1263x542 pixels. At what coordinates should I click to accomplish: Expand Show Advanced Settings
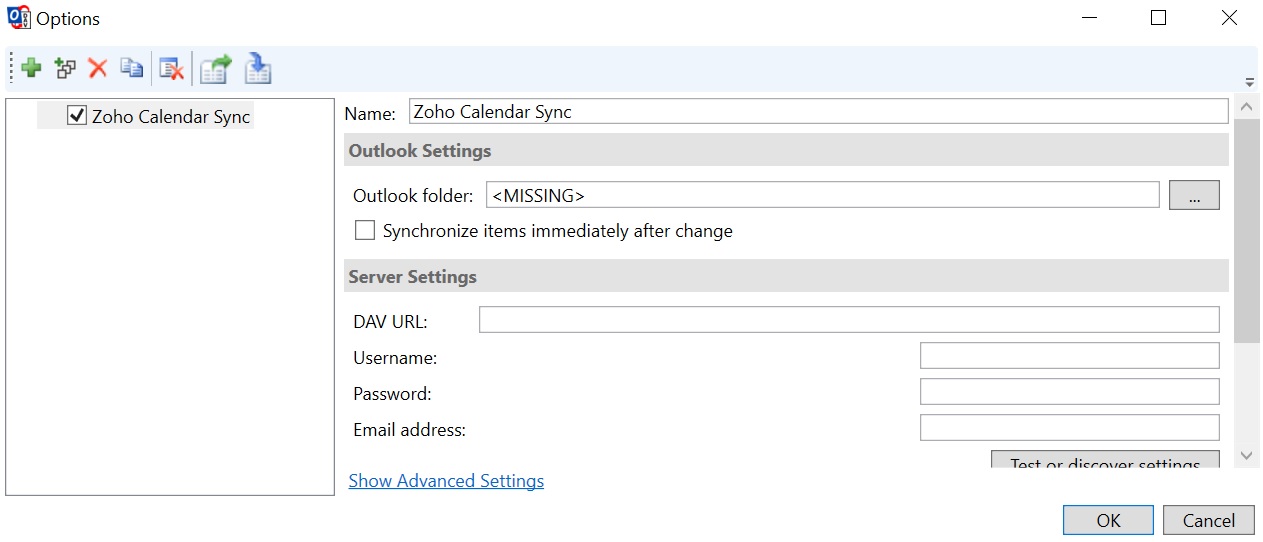tap(446, 481)
